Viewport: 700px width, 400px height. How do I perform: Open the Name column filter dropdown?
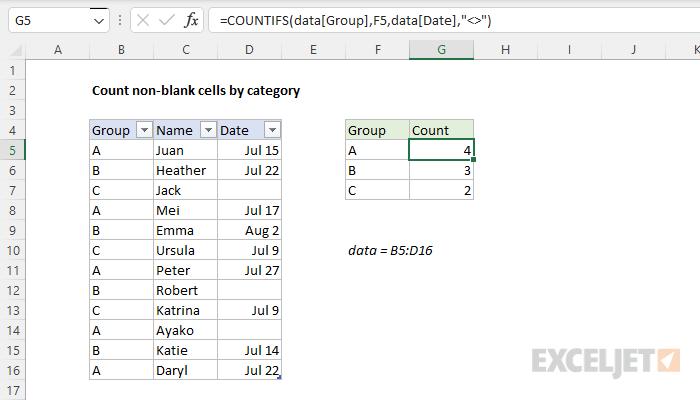click(x=208, y=130)
